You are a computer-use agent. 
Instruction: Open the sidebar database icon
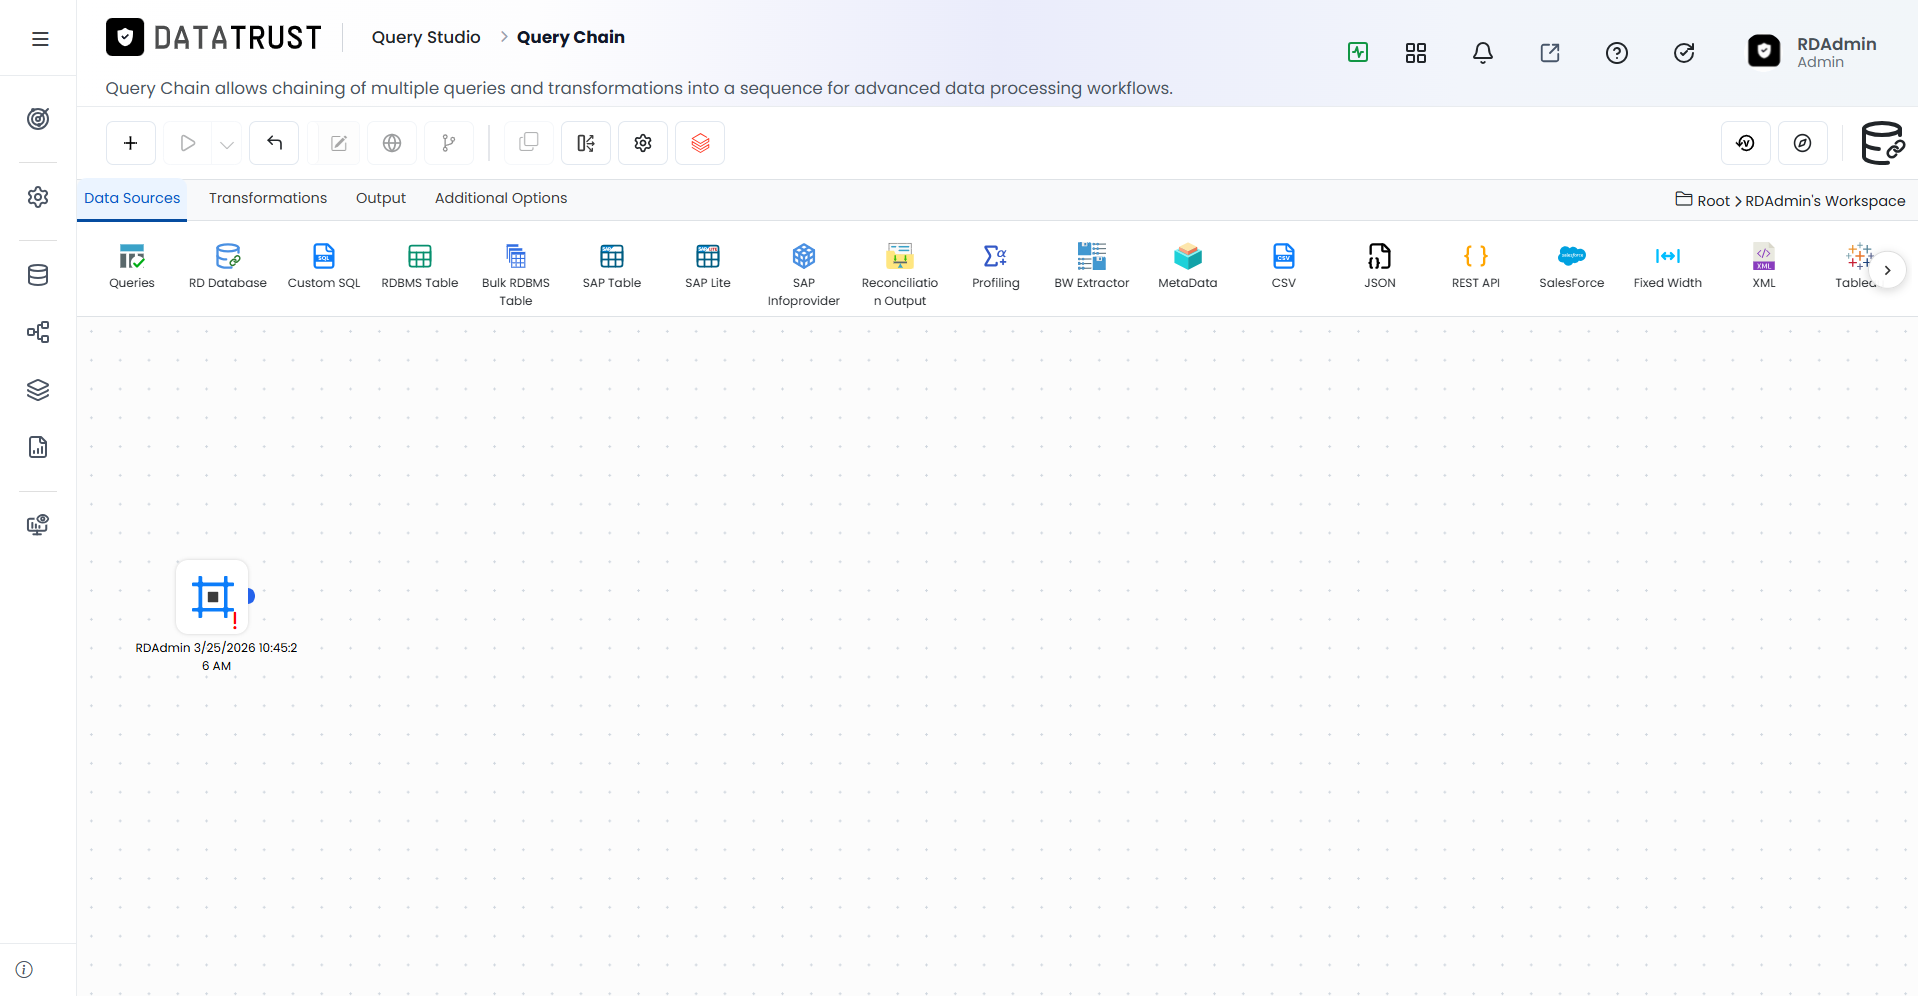click(38, 275)
